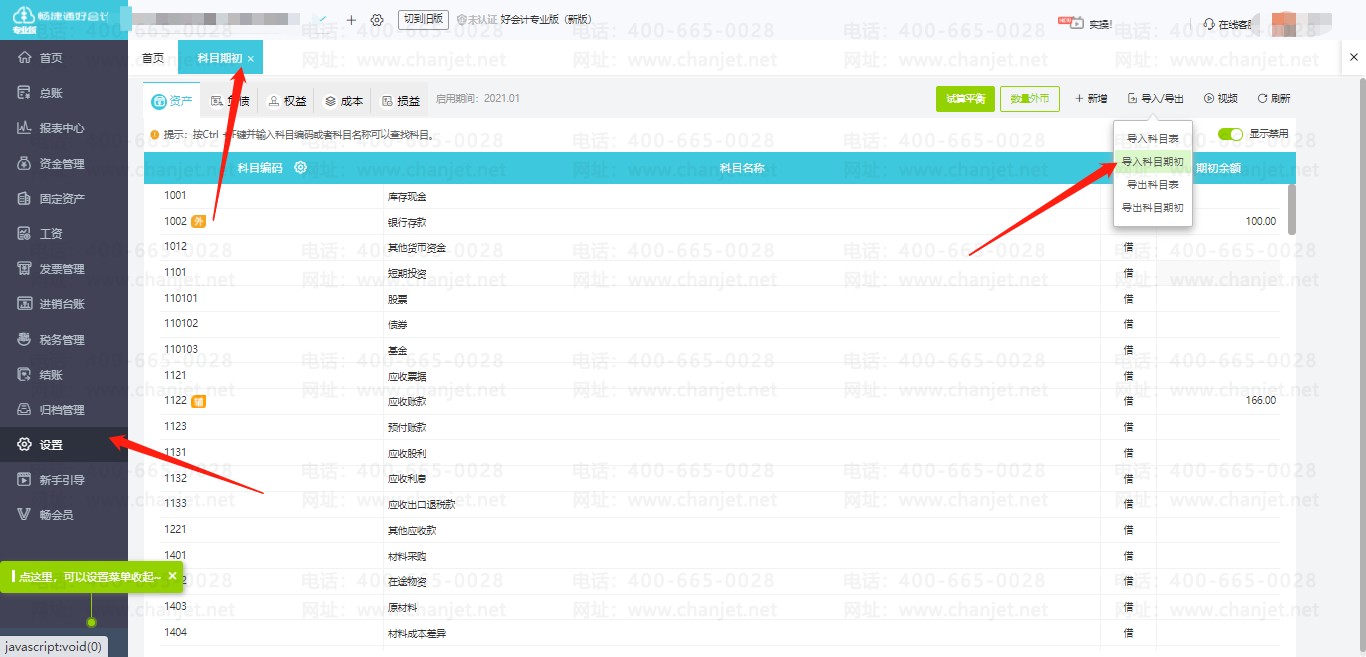Image resolution: width=1366 pixels, height=657 pixels.
Task: Refresh the list with 刷新
Action: point(1274,99)
